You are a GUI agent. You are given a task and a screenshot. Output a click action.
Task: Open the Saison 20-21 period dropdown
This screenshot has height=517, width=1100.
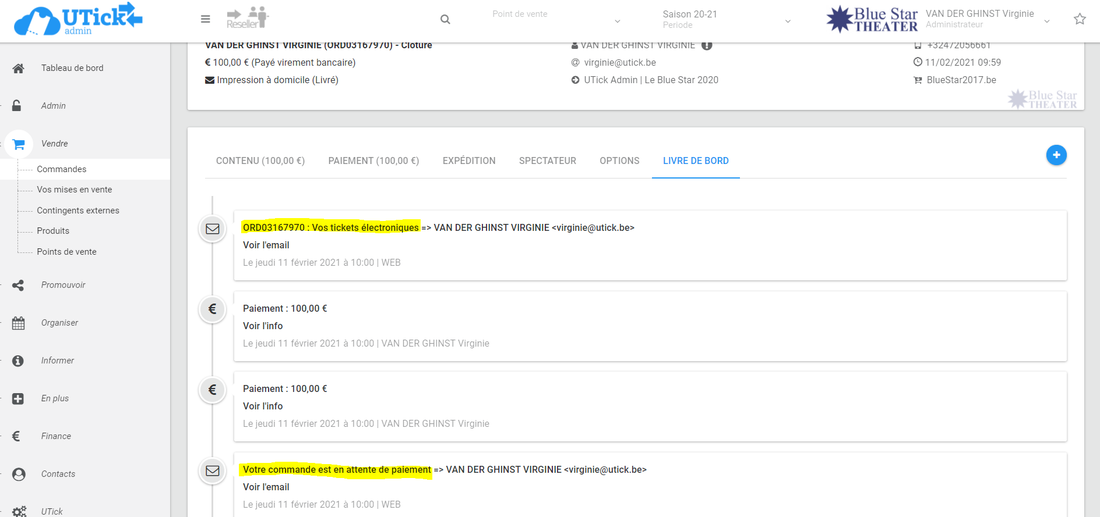coord(726,19)
